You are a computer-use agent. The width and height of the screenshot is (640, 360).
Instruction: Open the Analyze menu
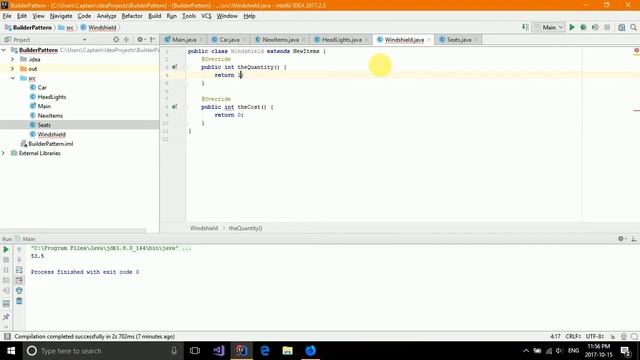107,16
